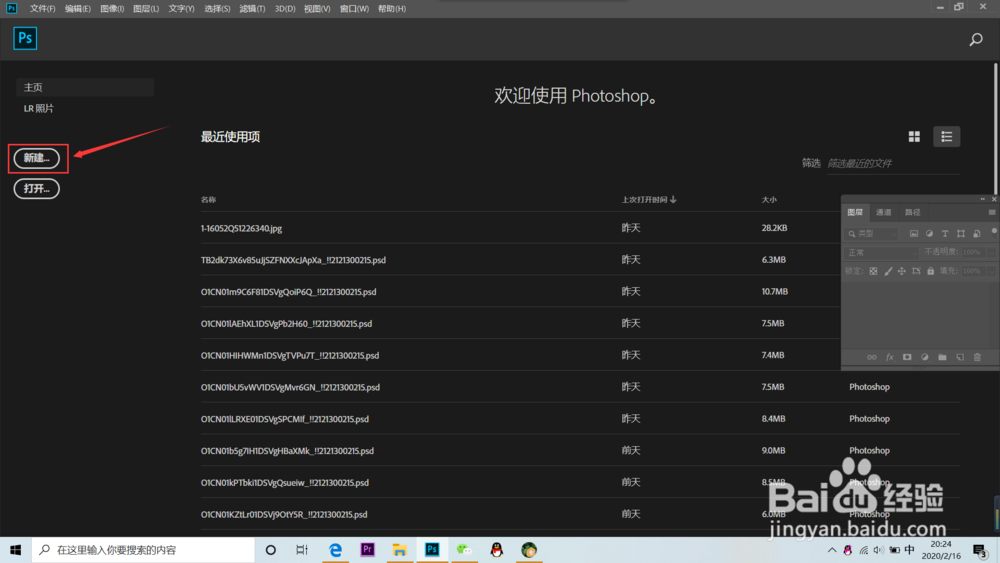Select 主页 in the left sidebar
The image size is (1000, 563).
(x=85, y=87)
